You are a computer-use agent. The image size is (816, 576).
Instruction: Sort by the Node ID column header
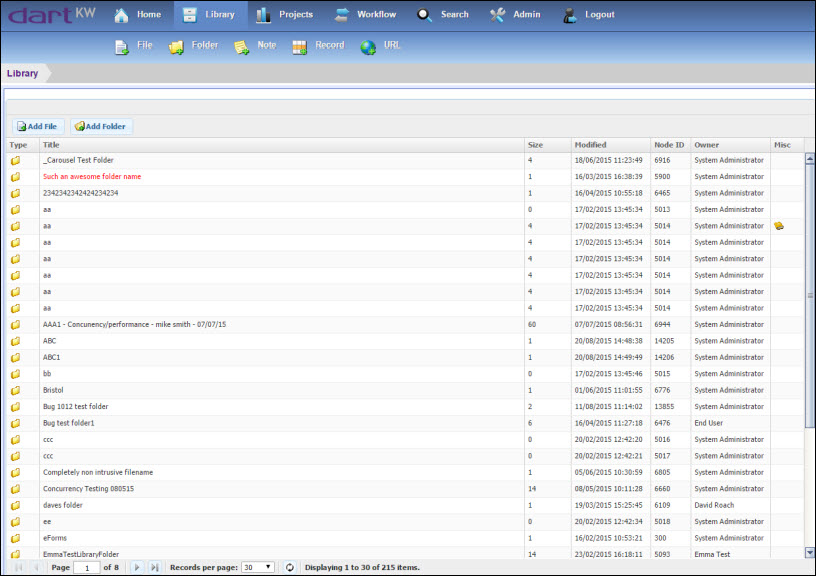(x=669, y=145)
